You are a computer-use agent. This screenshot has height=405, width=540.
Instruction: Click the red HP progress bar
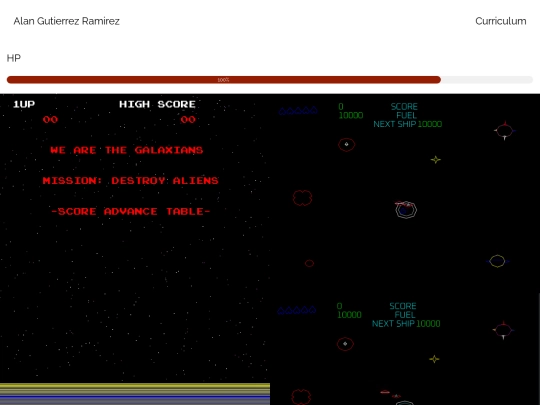coord(224,80)
